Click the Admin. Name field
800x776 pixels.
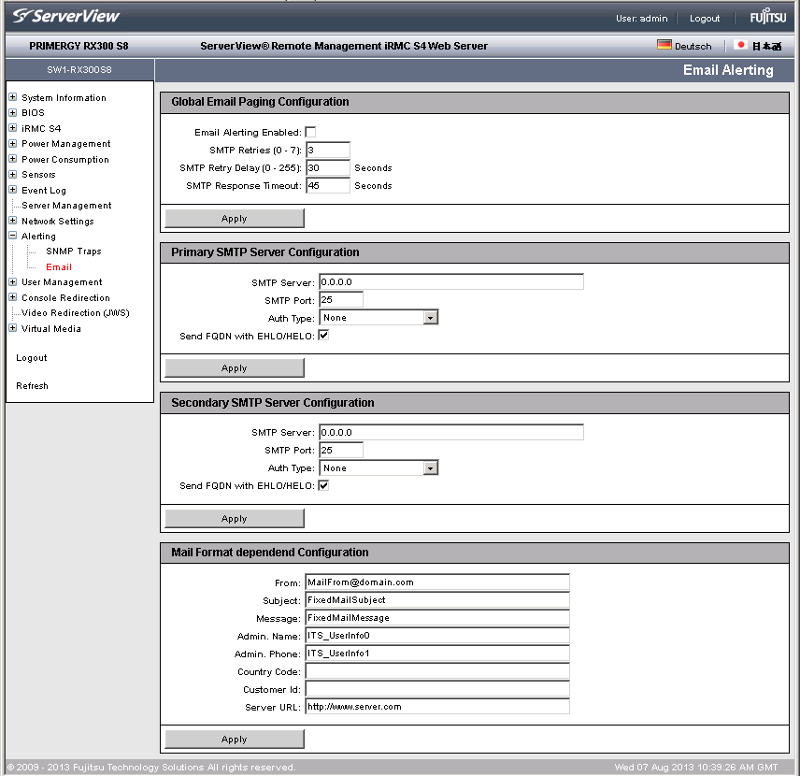pyautogui.click(x=437, y=636)
